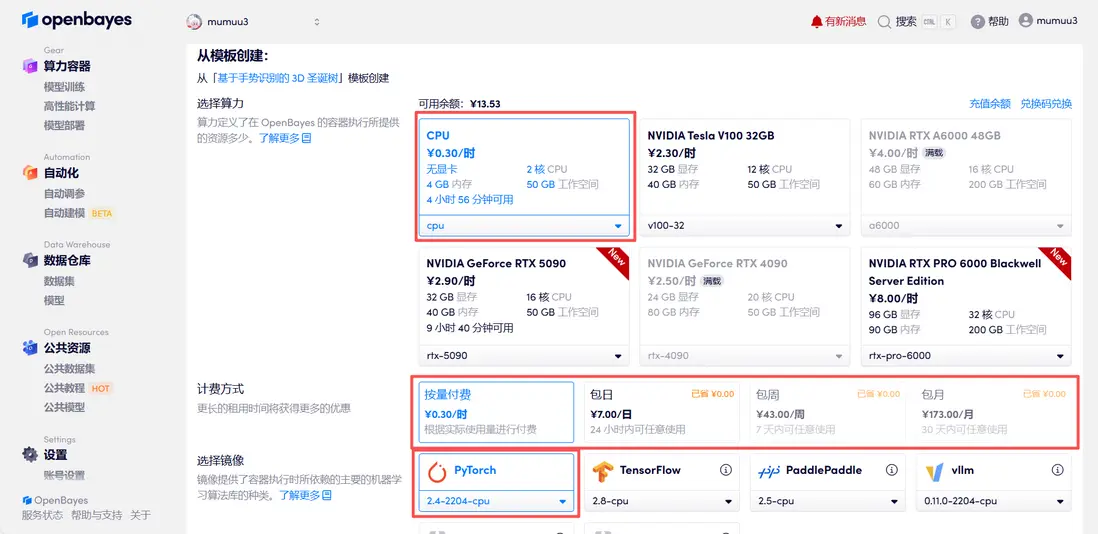The height and width of the screenshot is (534, 1098).
Task: Open the TensorFlow info icon
Action: pyautogui.click(x=726, y=470)
